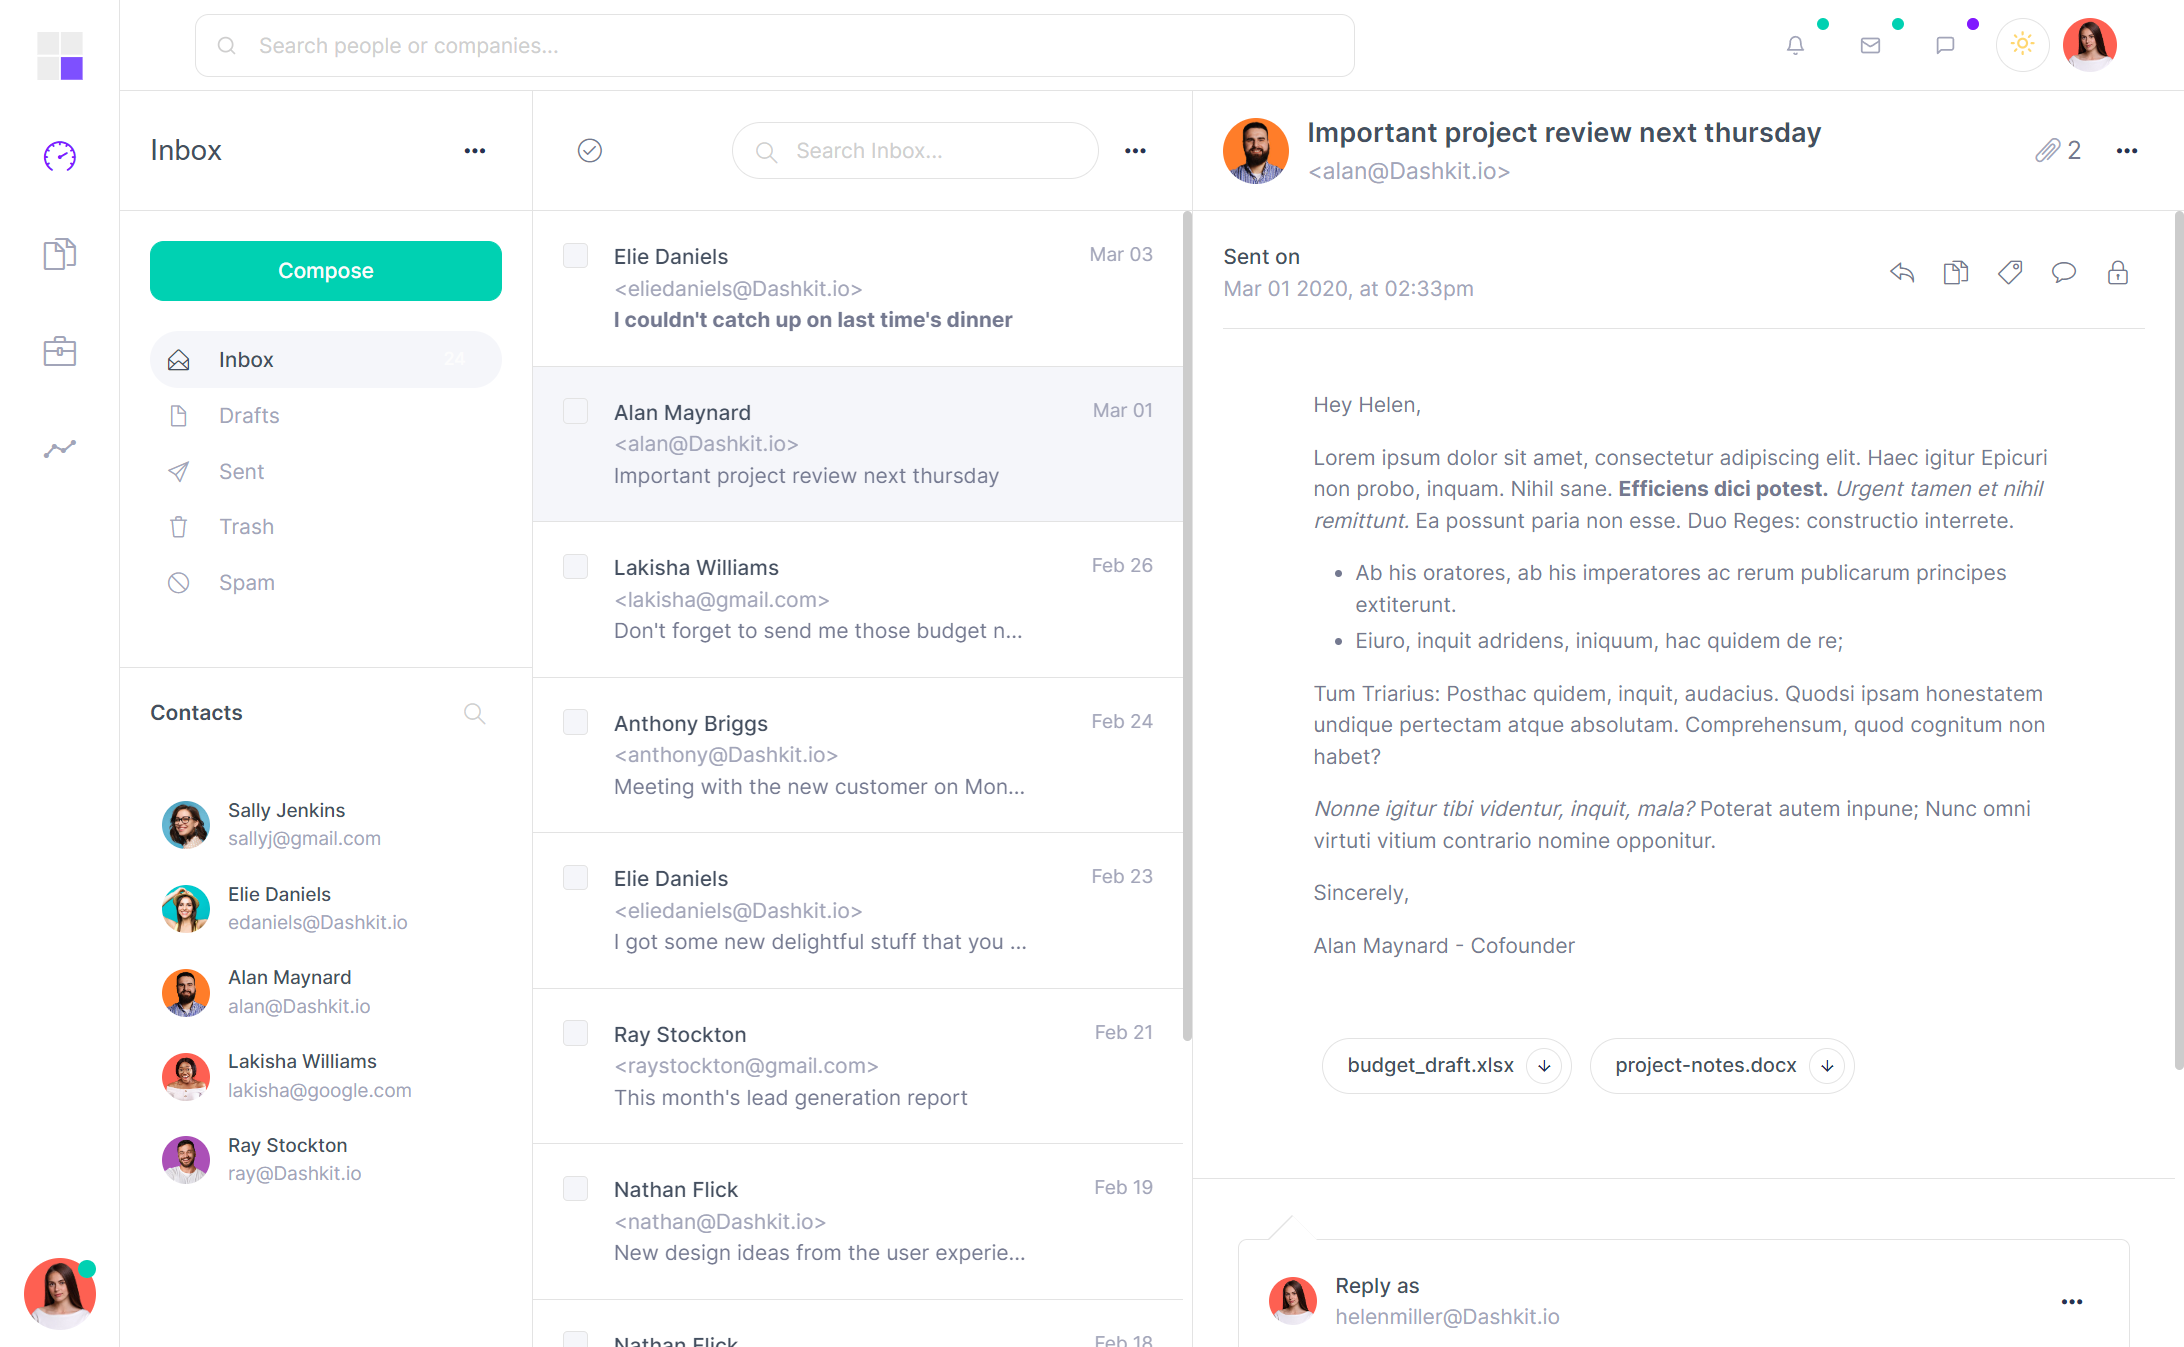Check the checkbox next to Elie Daniels' email

(x=575, y=255)
